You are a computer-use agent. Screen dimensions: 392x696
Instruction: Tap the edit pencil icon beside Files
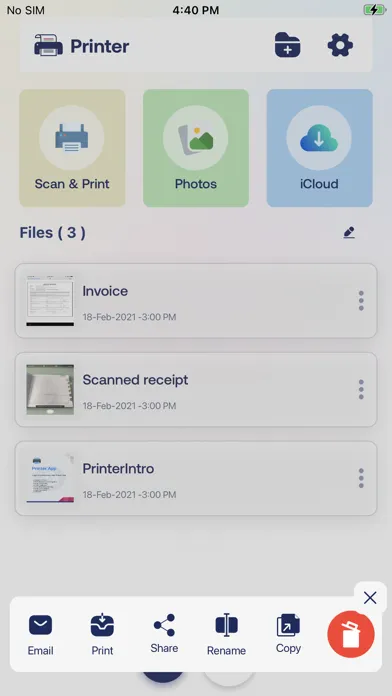coord(349,233)
